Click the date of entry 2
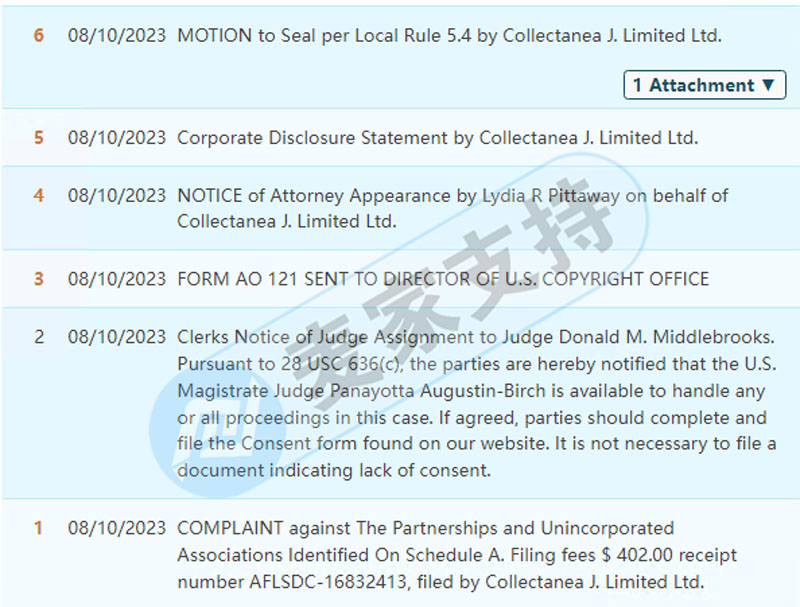The image size is (800, 607). click(117, 337)
